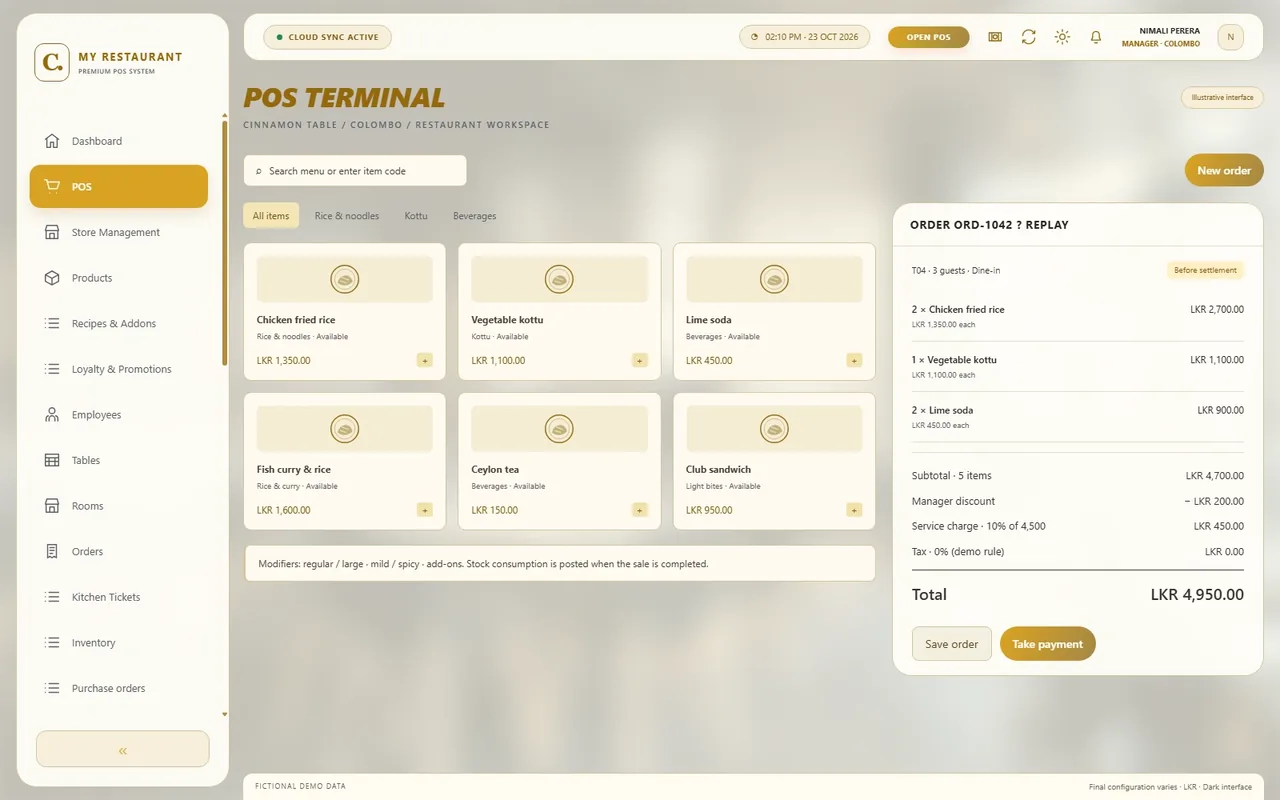Open Recipes & Addons section
Viewport: 1280px width, 800px height.
tap(119, 324)
